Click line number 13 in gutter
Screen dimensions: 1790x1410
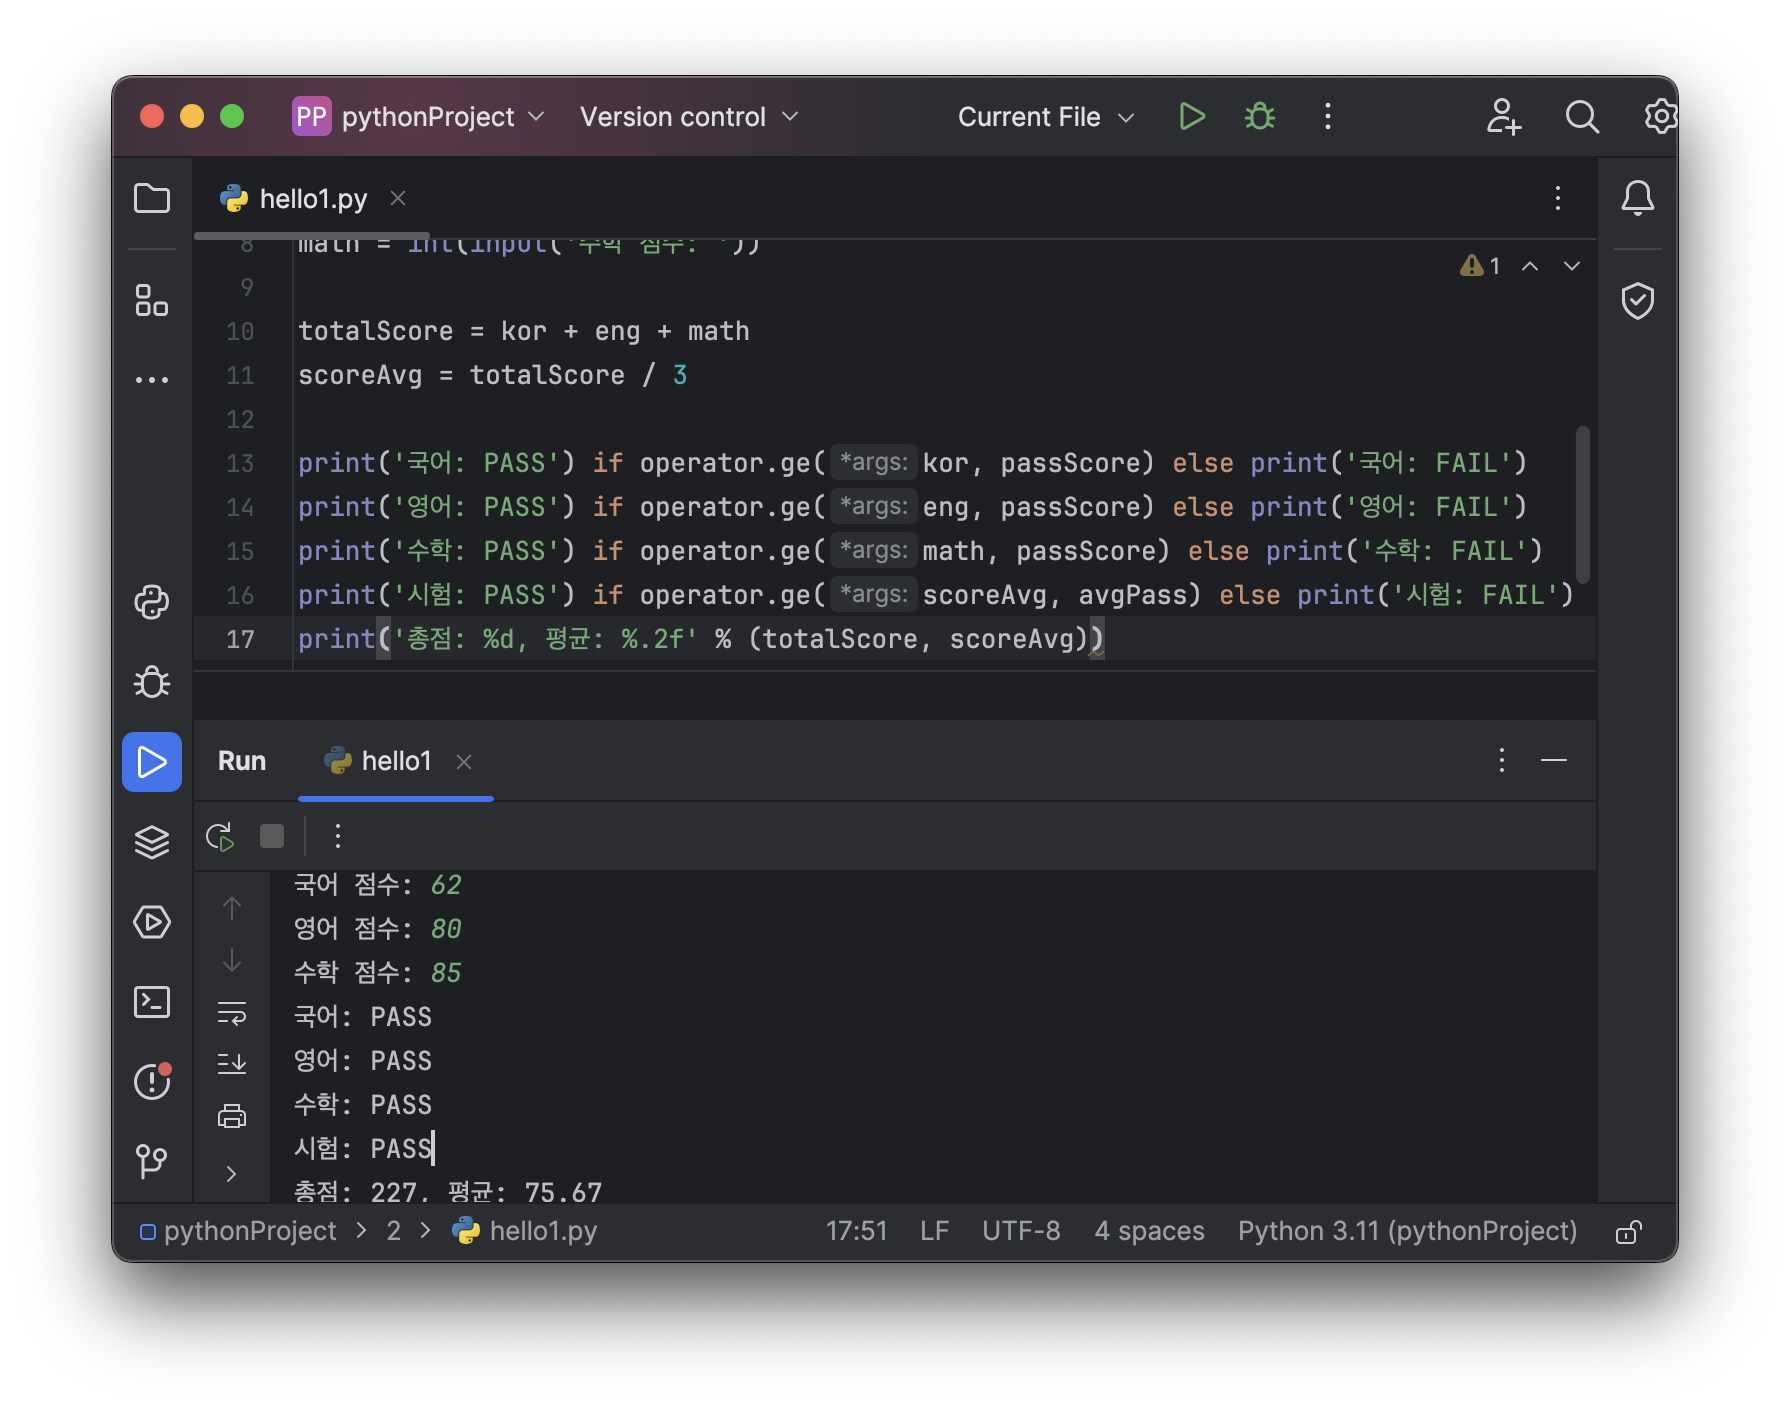click(x=240, y=463)
